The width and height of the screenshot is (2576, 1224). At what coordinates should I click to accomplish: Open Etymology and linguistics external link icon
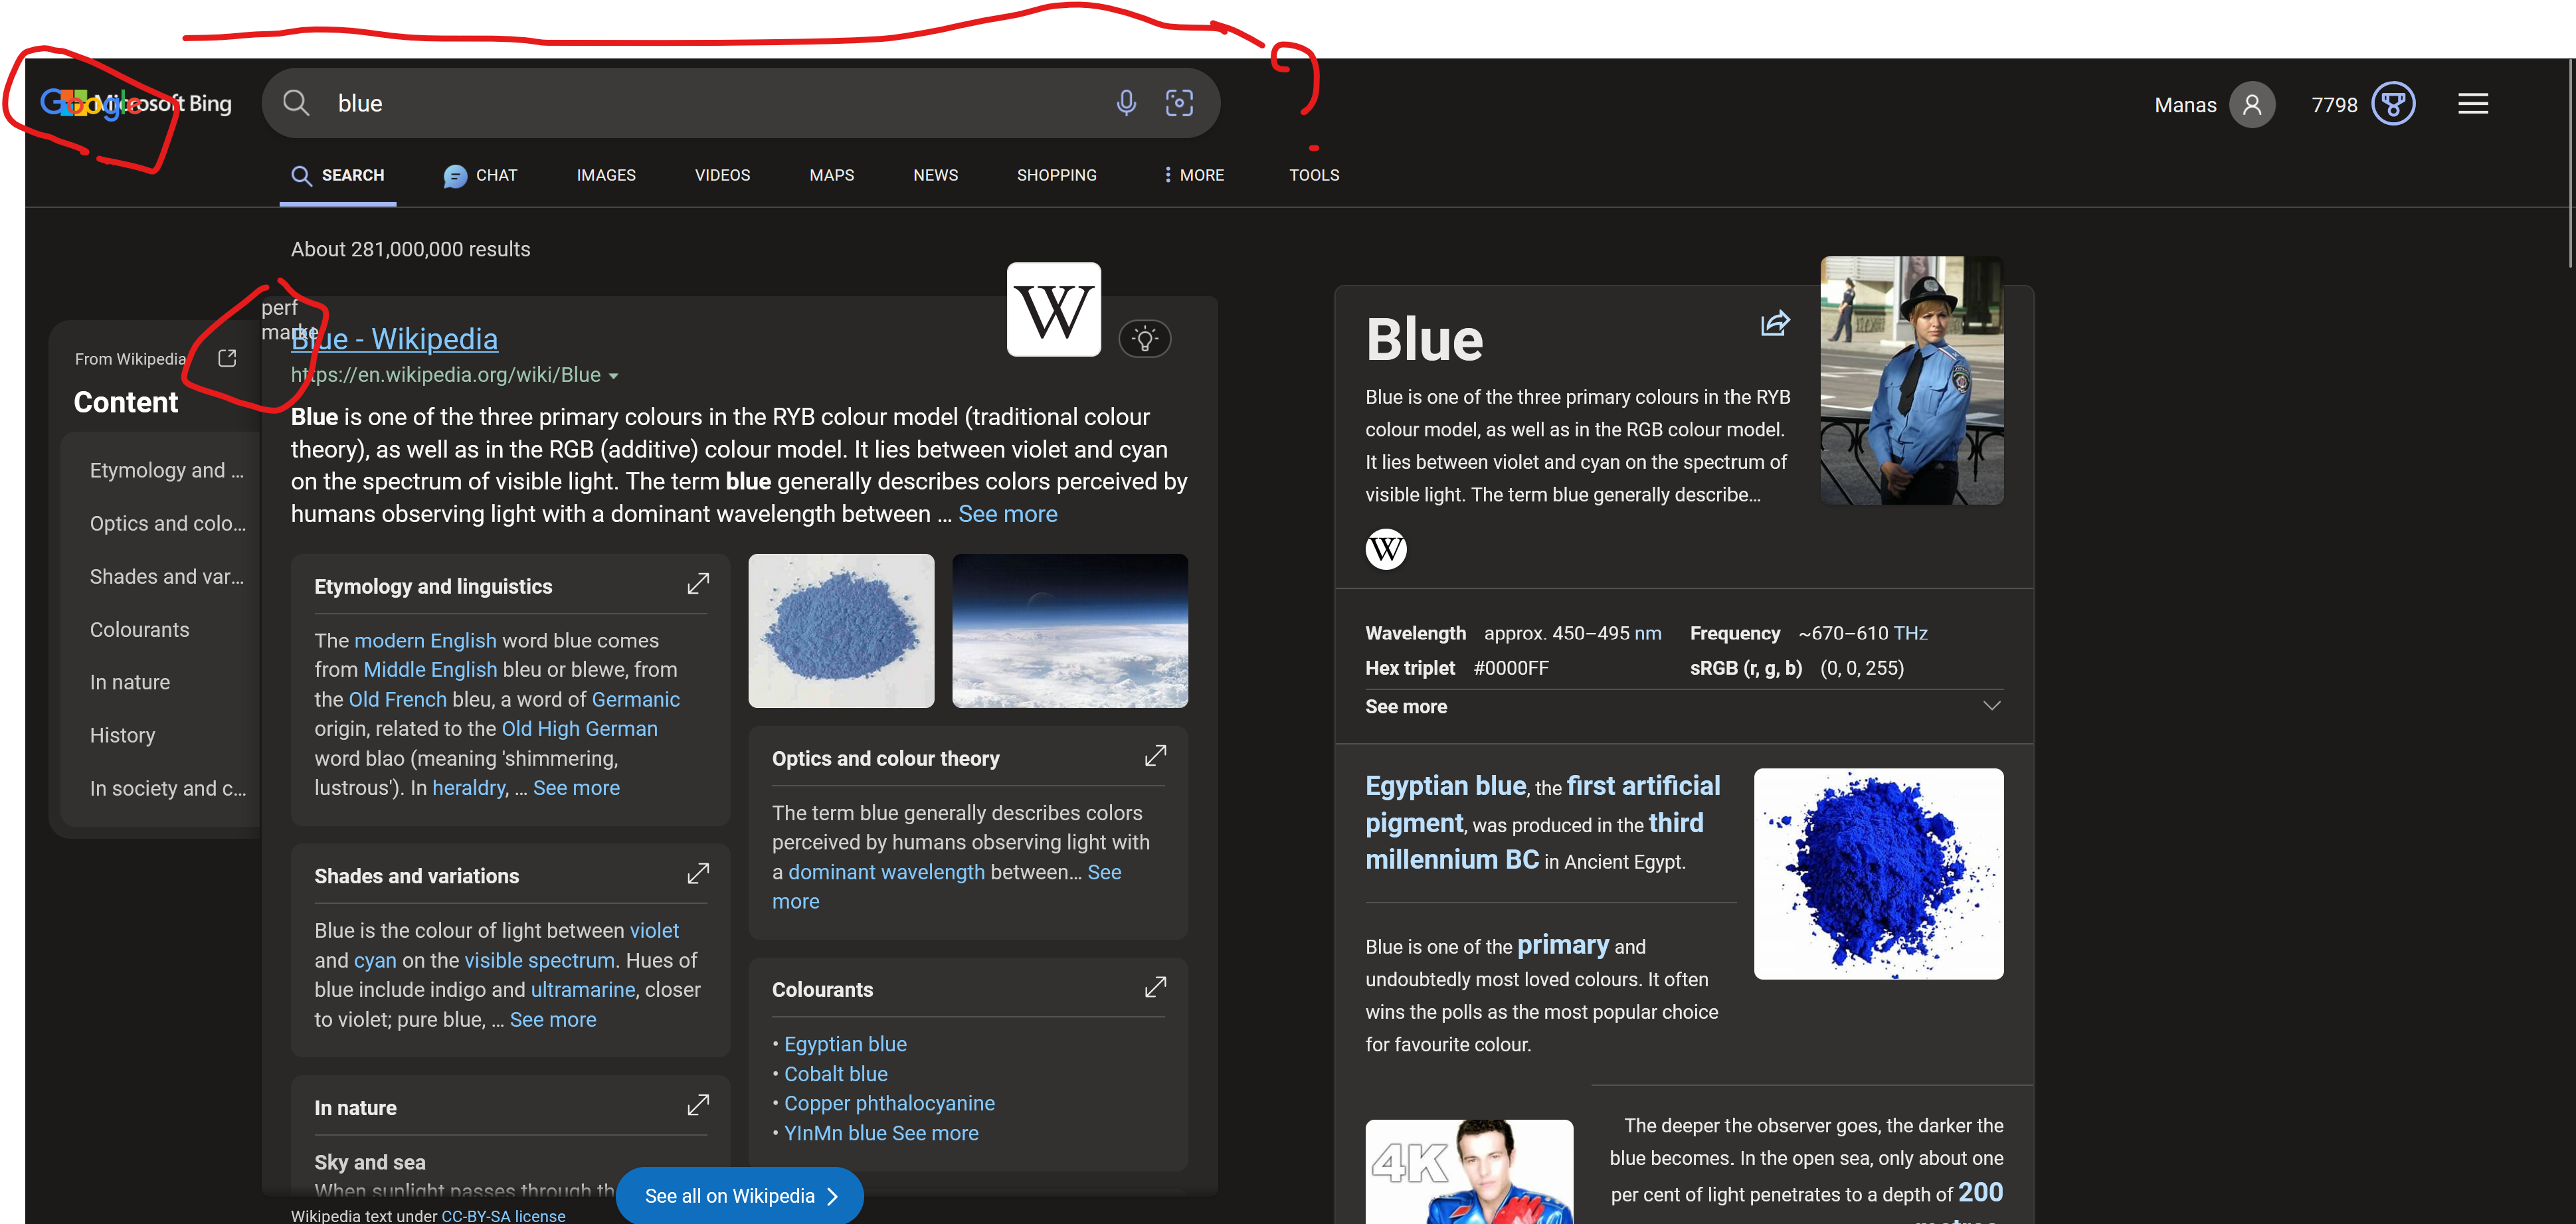click(698, 584)
